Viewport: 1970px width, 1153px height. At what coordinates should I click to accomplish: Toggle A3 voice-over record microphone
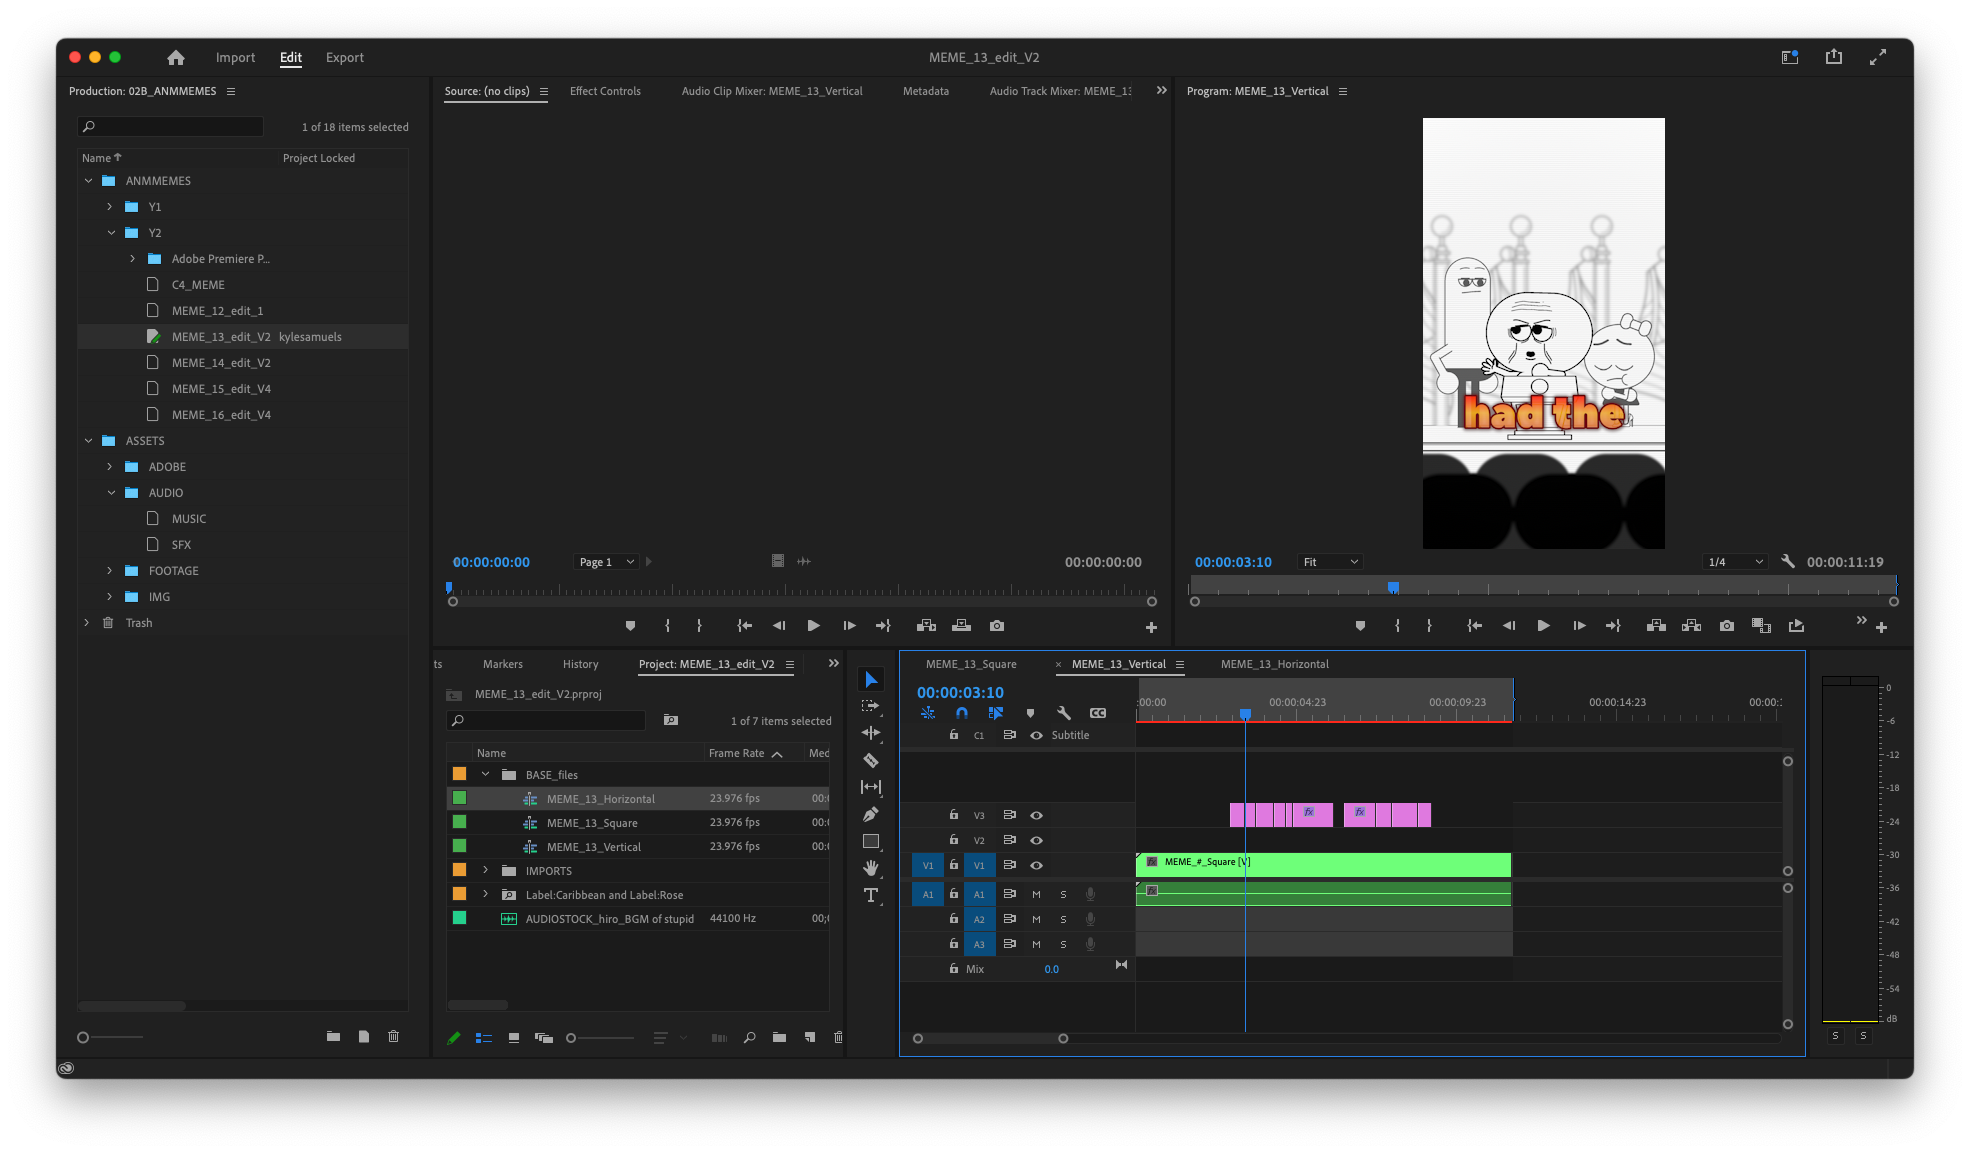[x=1091, y=944]
